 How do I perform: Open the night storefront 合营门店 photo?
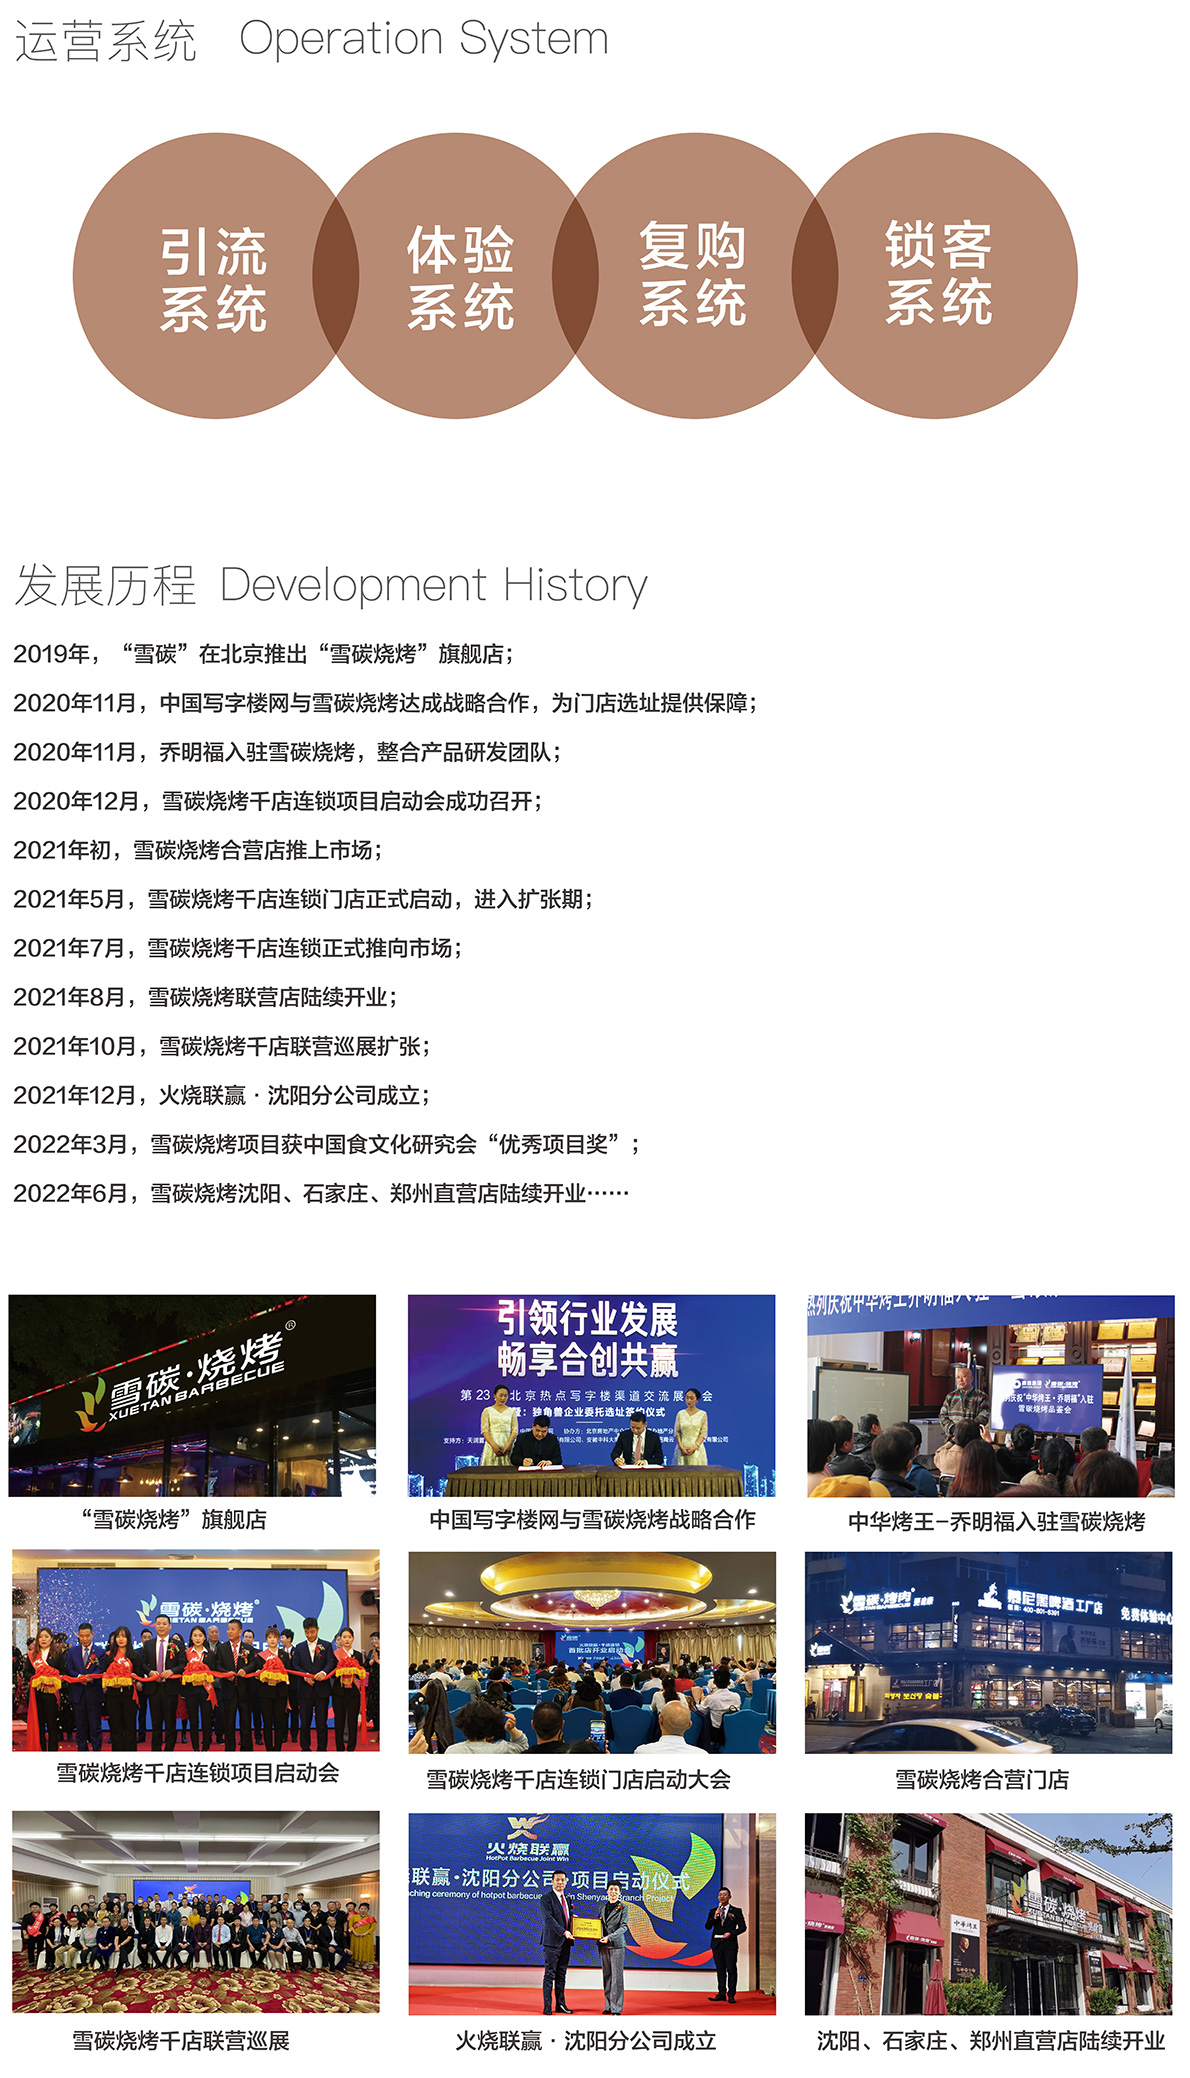click(x=989, y=1652)
